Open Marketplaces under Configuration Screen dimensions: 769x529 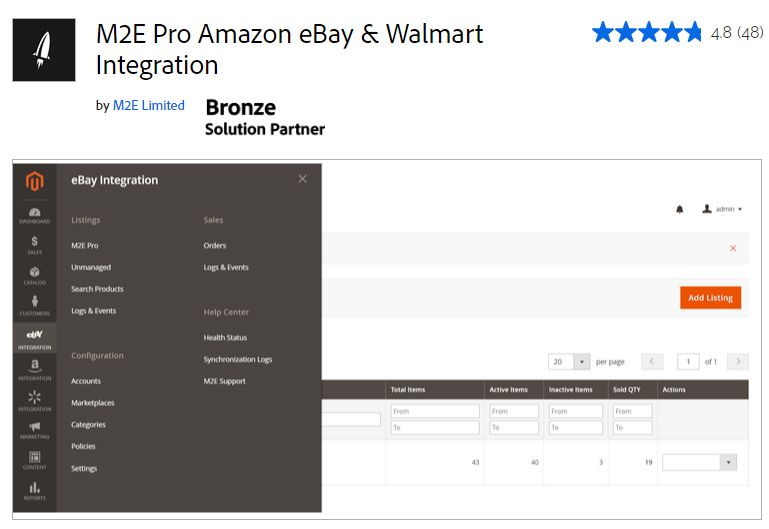[93, 403]
